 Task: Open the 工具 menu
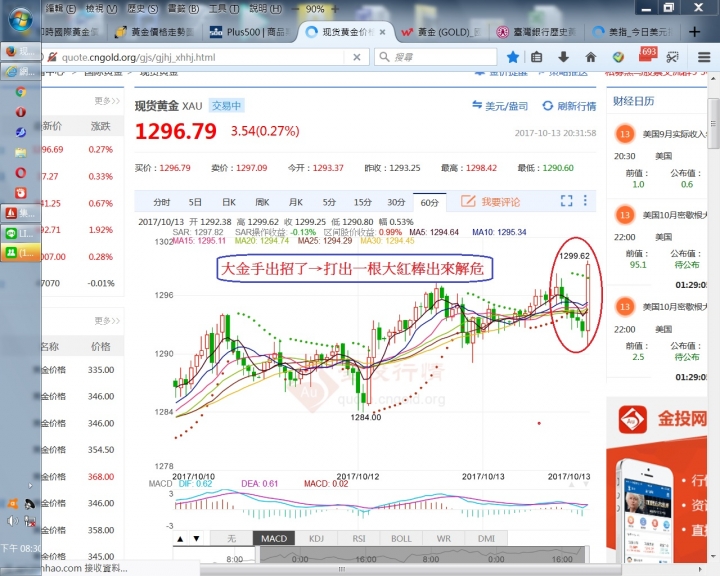point(224,8)
